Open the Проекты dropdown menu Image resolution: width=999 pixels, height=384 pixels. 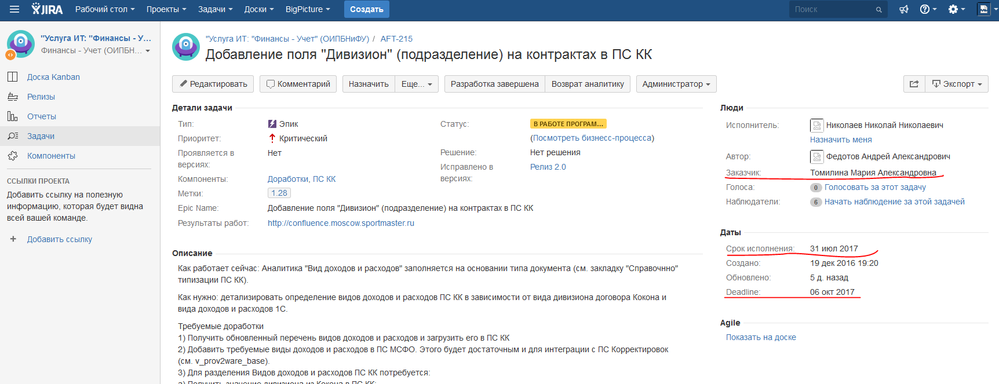166,10
